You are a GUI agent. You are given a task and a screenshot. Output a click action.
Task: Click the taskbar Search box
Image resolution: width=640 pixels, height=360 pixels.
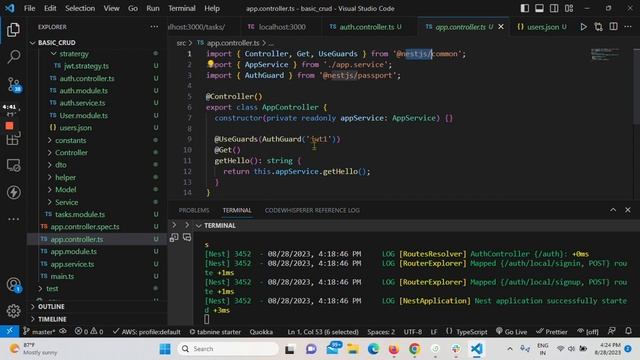pos(228,349)
